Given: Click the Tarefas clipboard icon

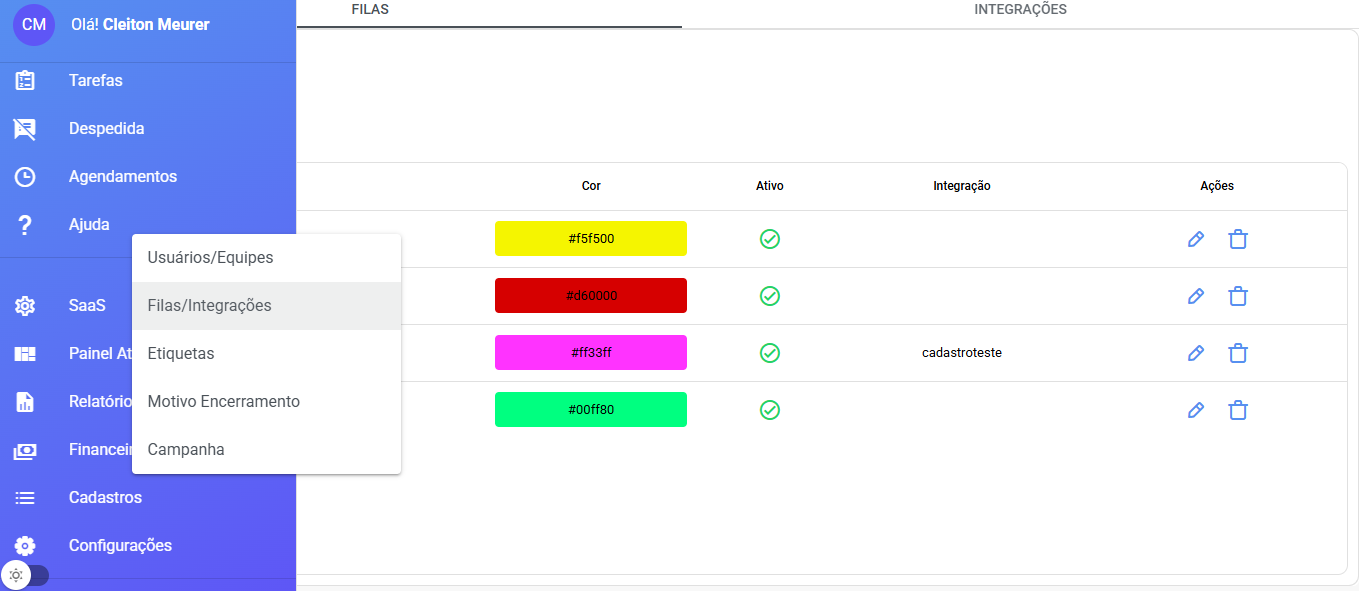Looking at the screenshot, I should 25,81.
